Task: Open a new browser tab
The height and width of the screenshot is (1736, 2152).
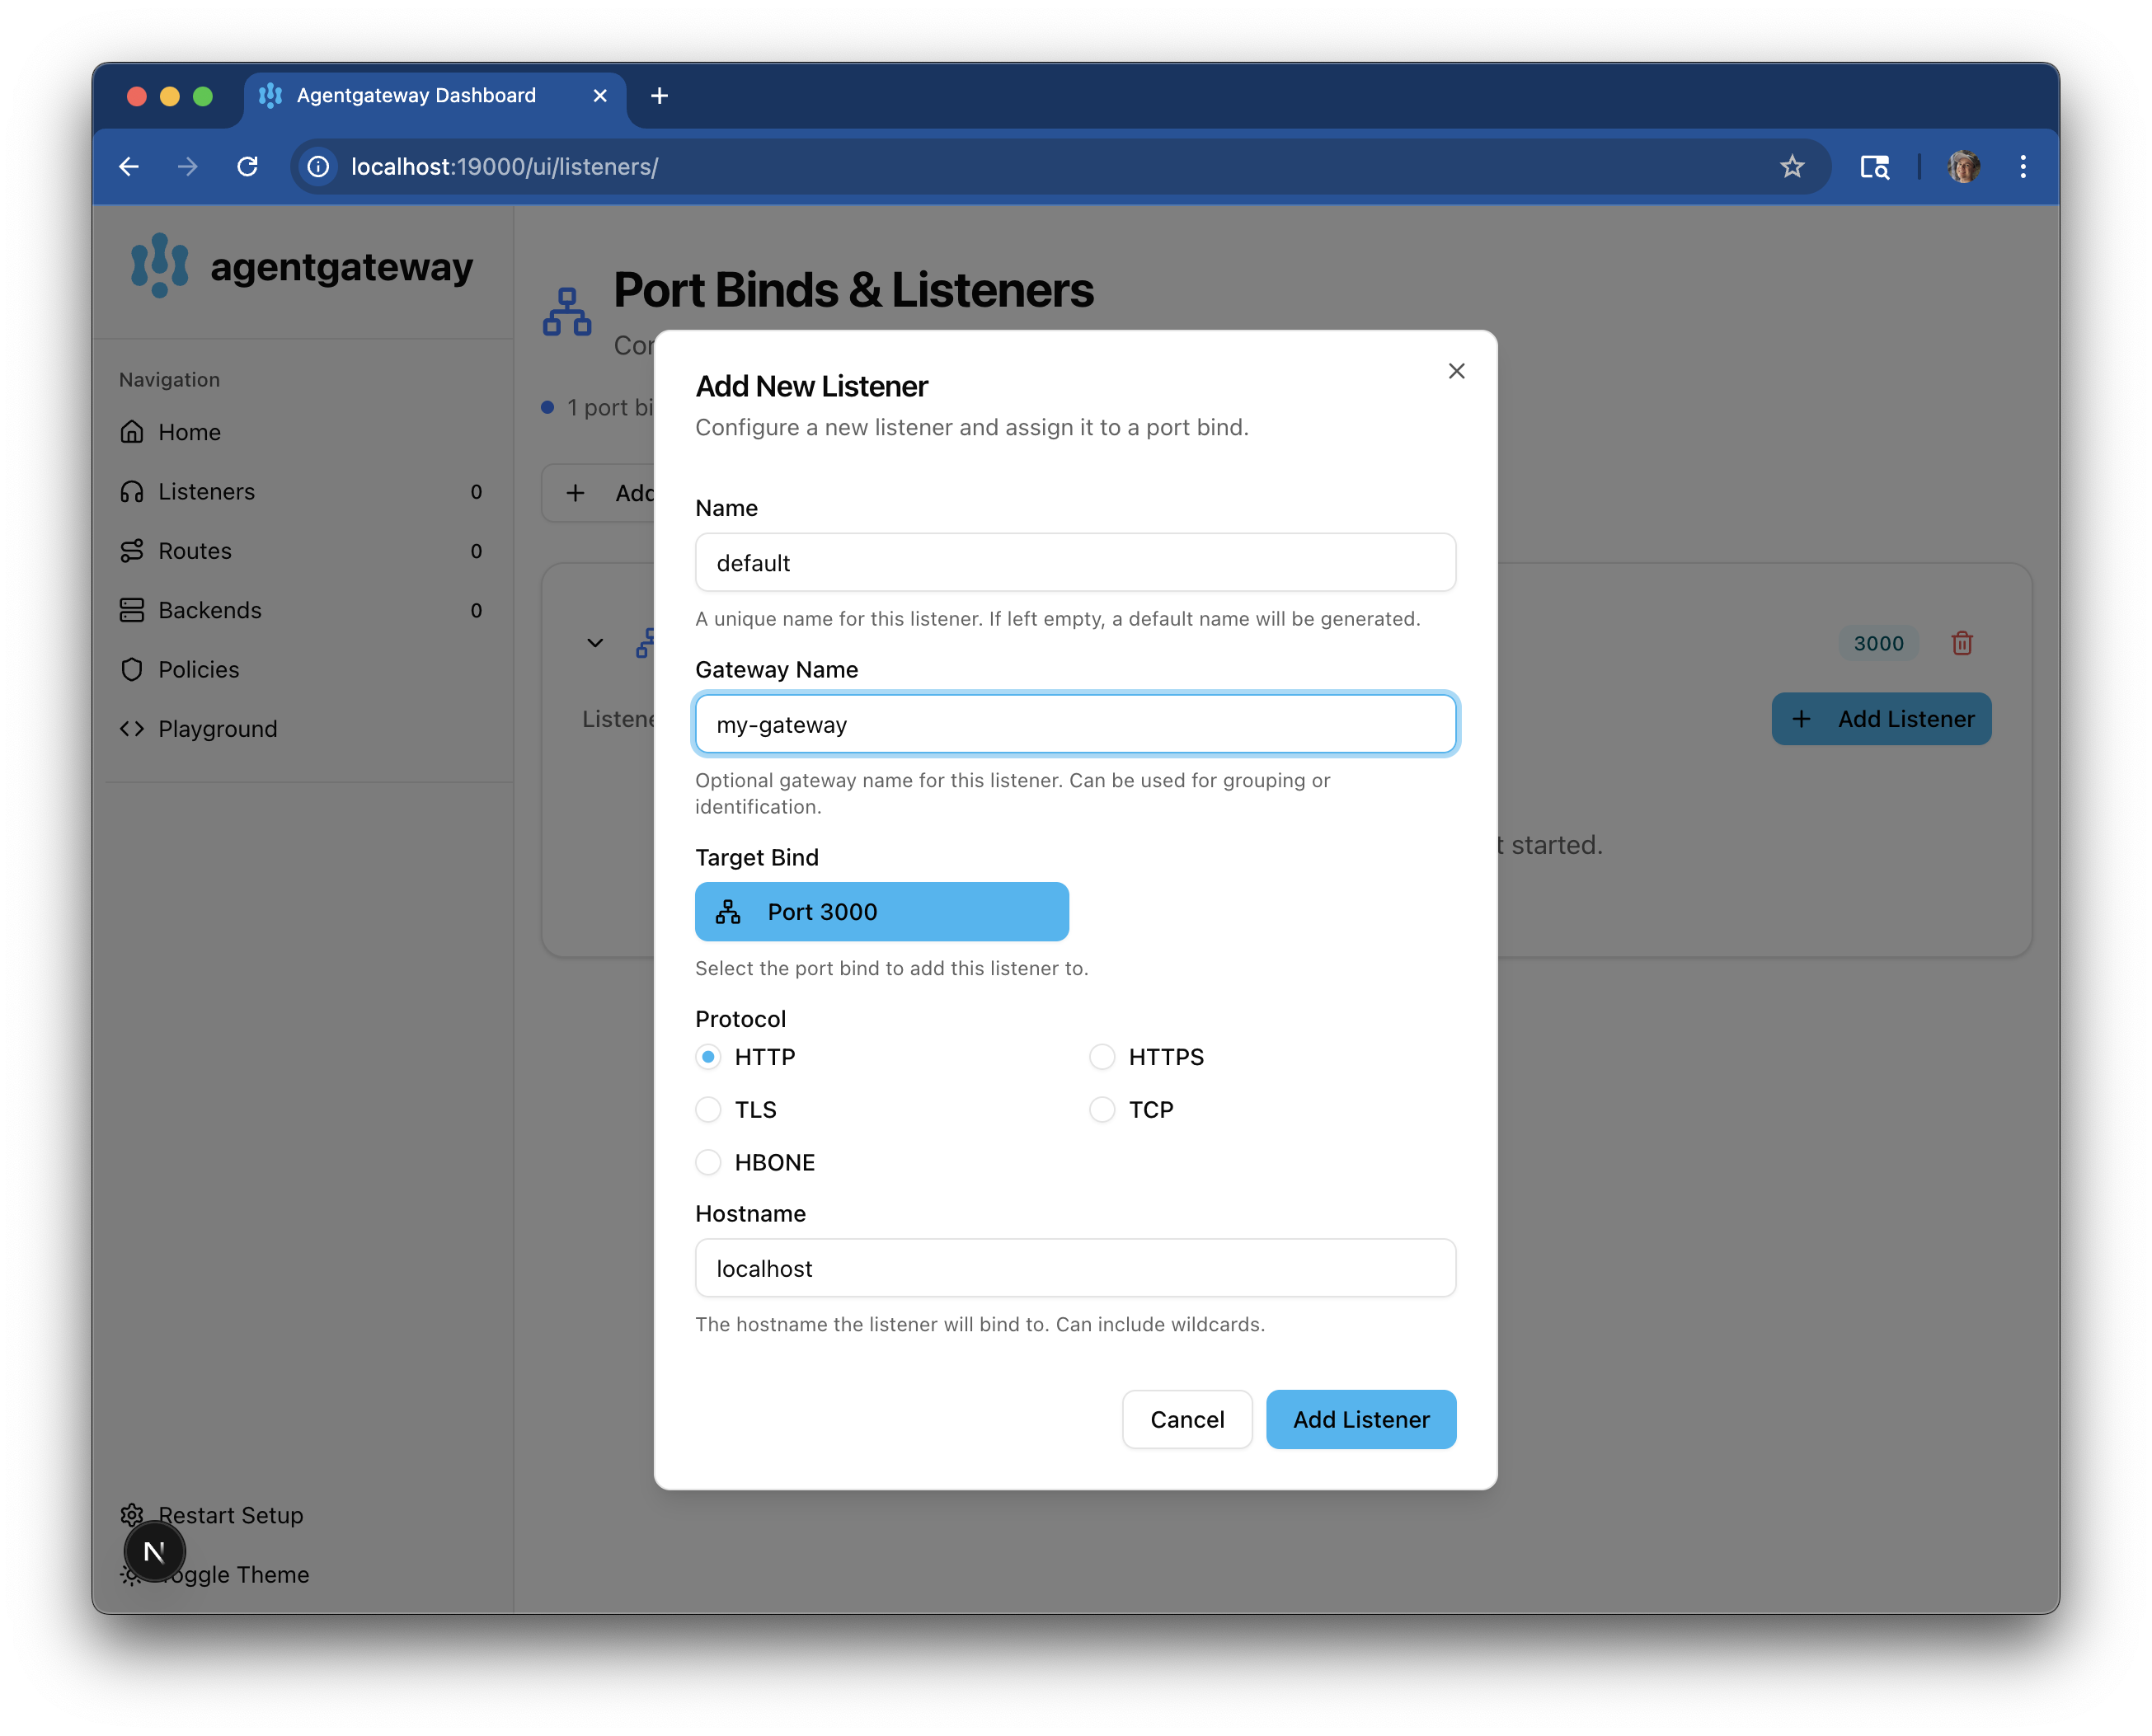Action: click(659, 95)
